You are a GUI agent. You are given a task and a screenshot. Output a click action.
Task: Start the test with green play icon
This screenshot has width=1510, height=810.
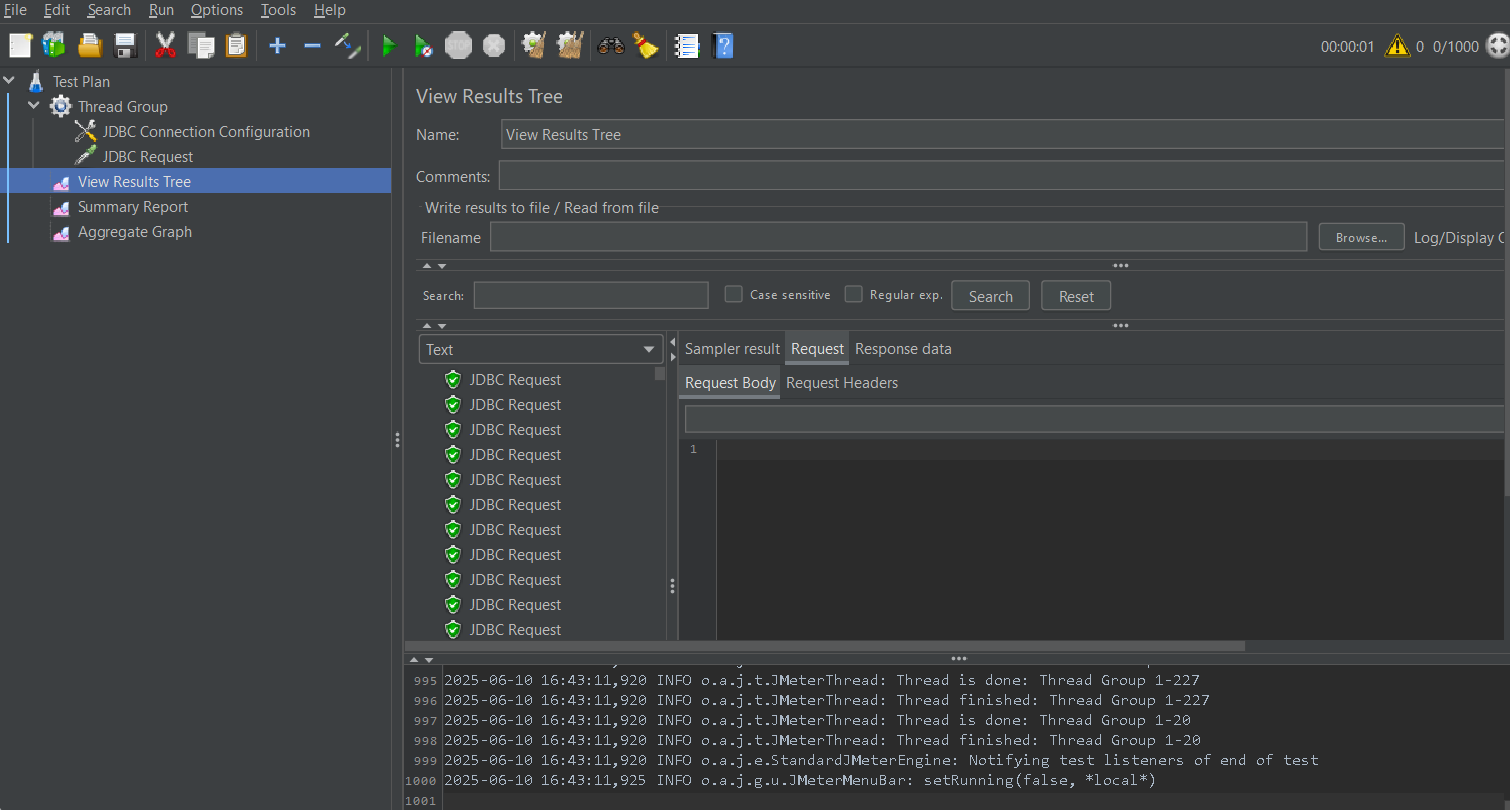[x=389, y=46]
